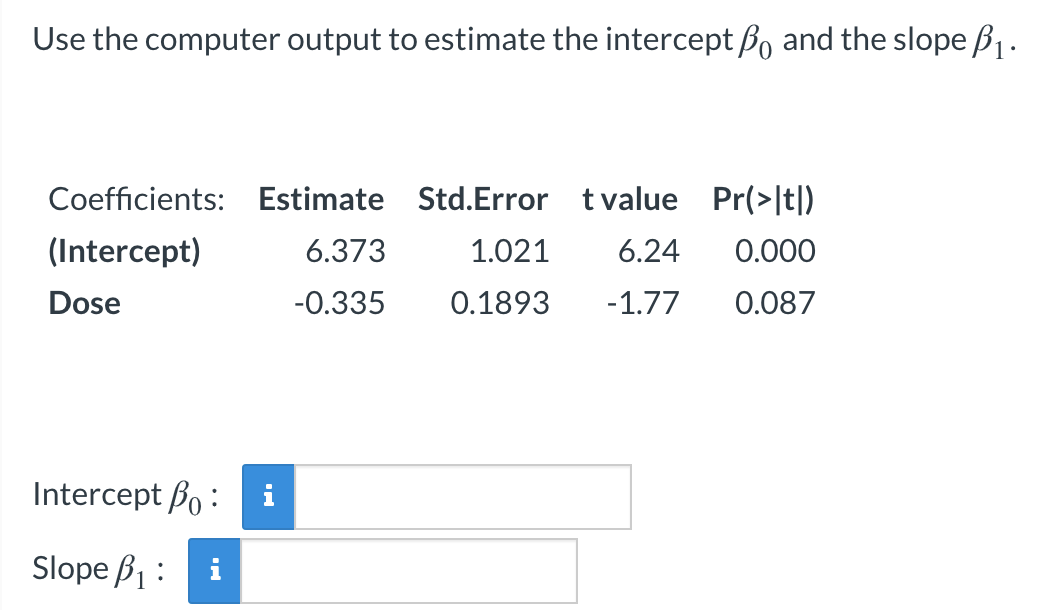
Task: Select the (Intercept) row label
Action: [124, 251]
